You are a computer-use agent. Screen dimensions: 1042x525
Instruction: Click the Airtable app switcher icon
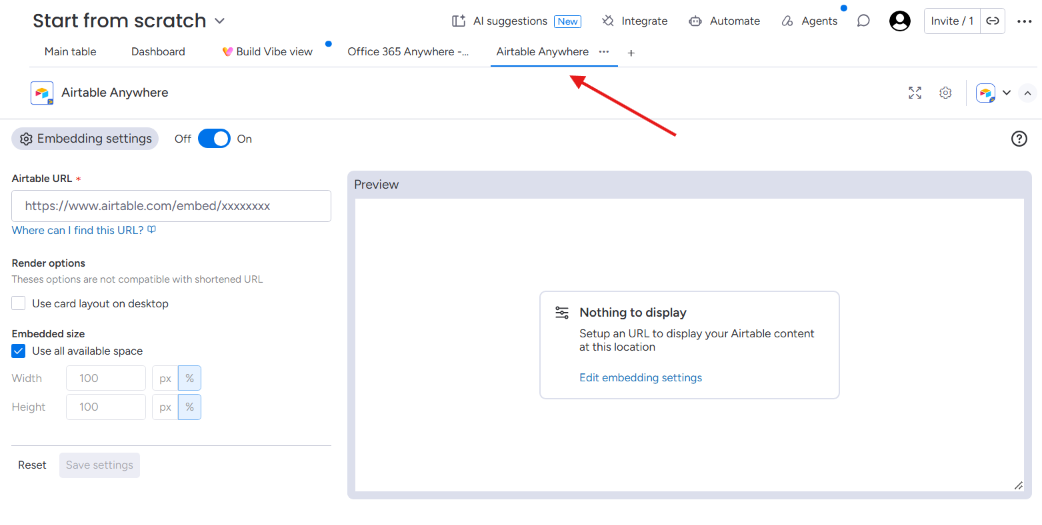point(986,93)
